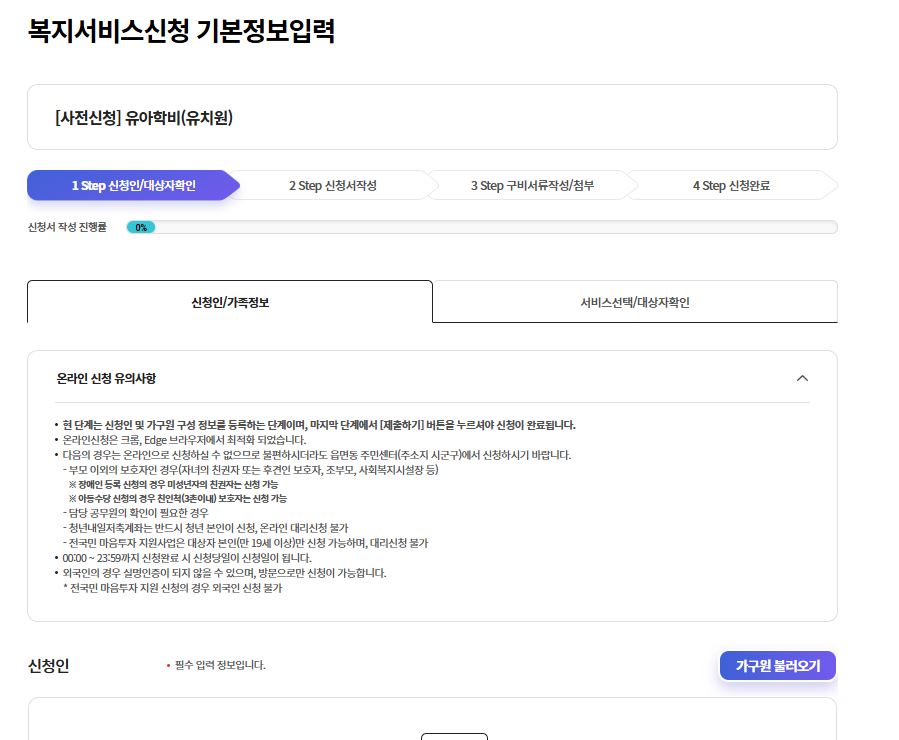Click the 0% progress badge
Screen dimensions: 899x740
click(141, 227)
